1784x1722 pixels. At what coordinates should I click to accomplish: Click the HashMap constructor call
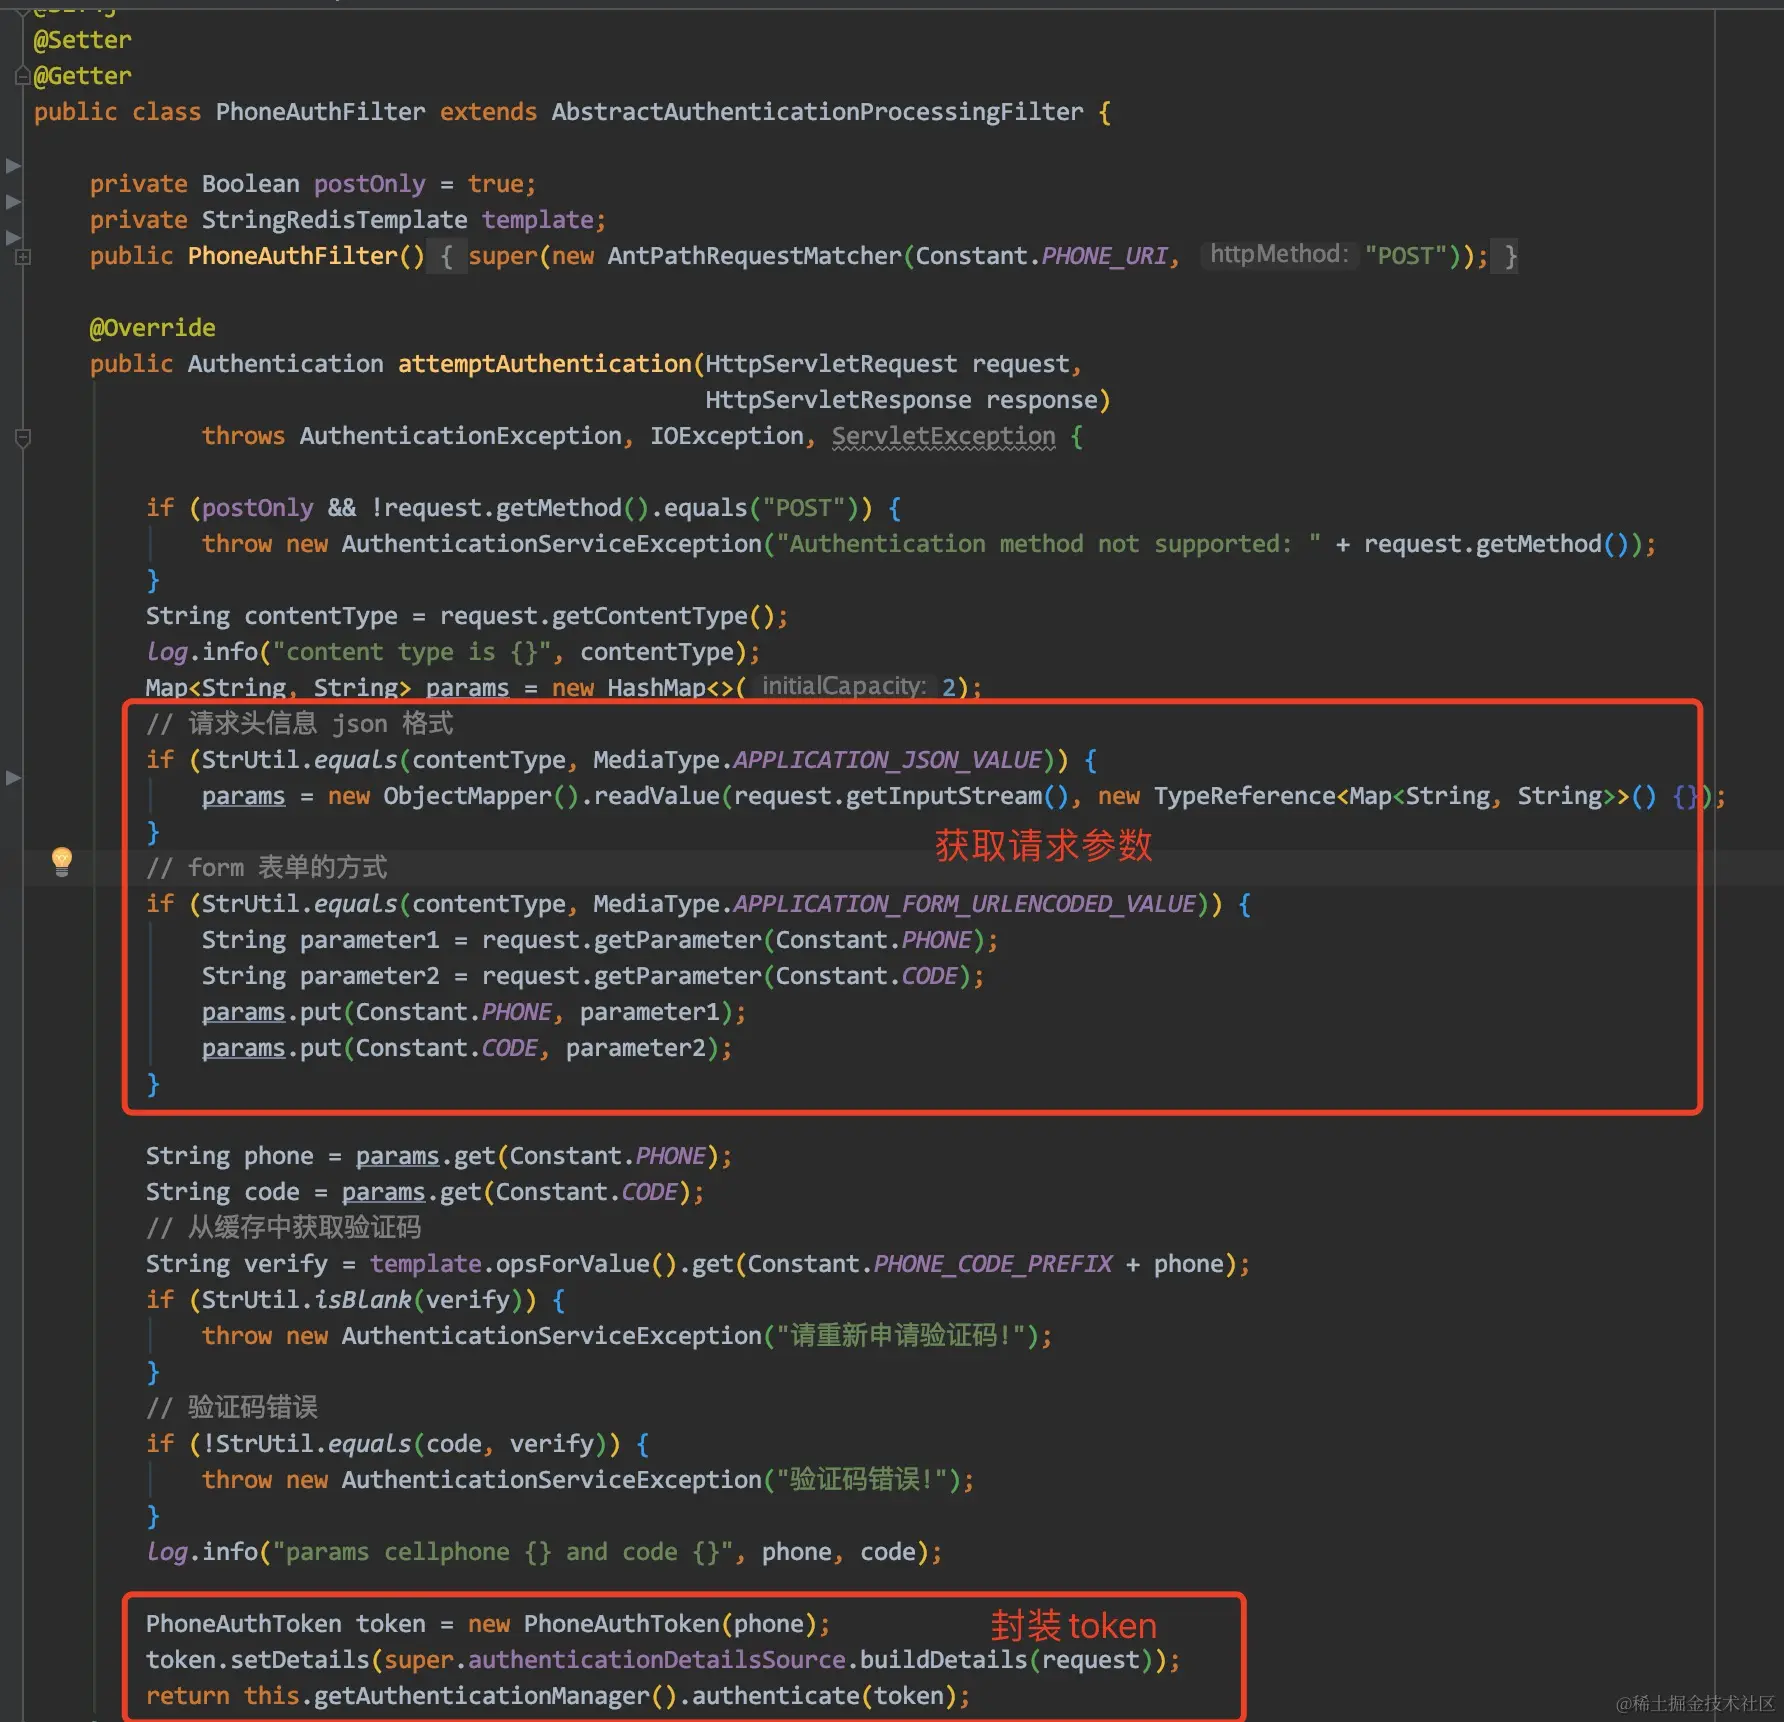[x=656, y=688]
